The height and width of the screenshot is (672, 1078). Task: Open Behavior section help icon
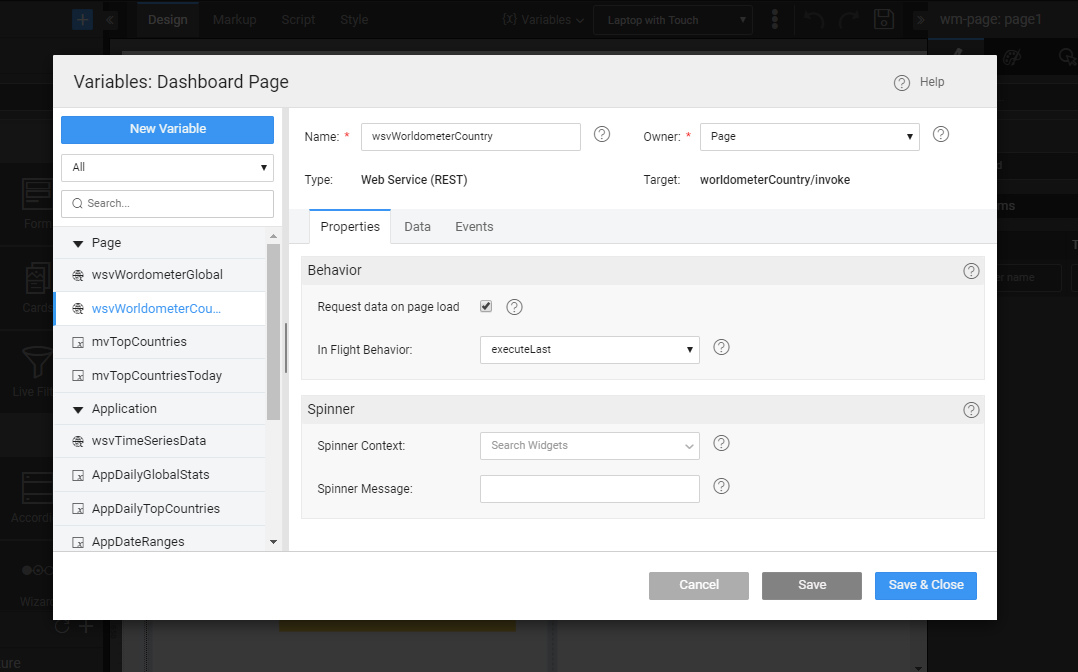point(970,271)
